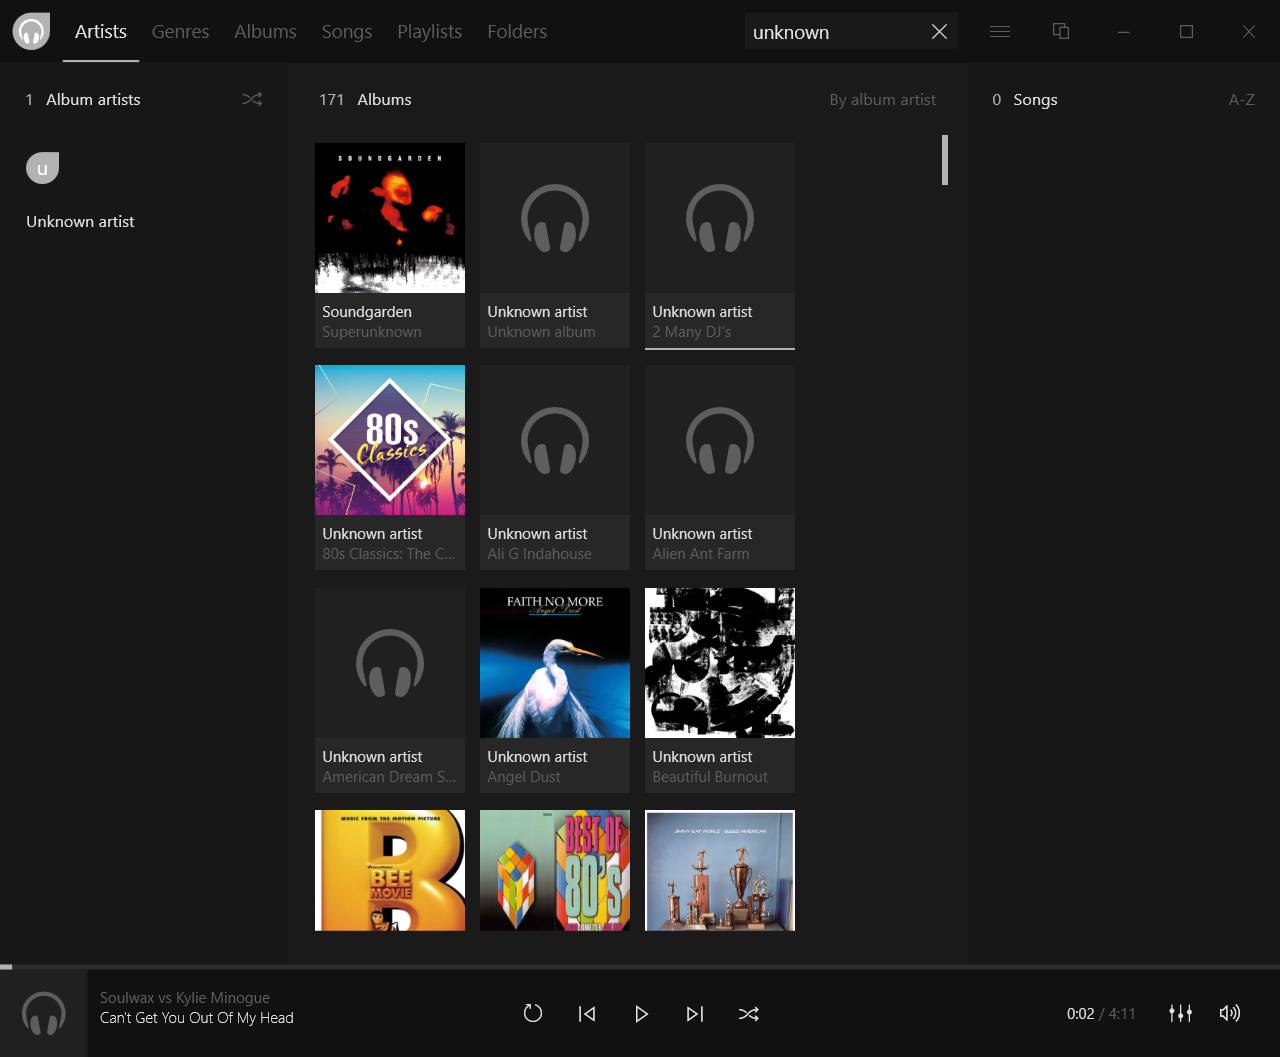The width and height of the screenshot is (1280, 1057).
Task: Switch to mini player mode
Action: 1060,31
